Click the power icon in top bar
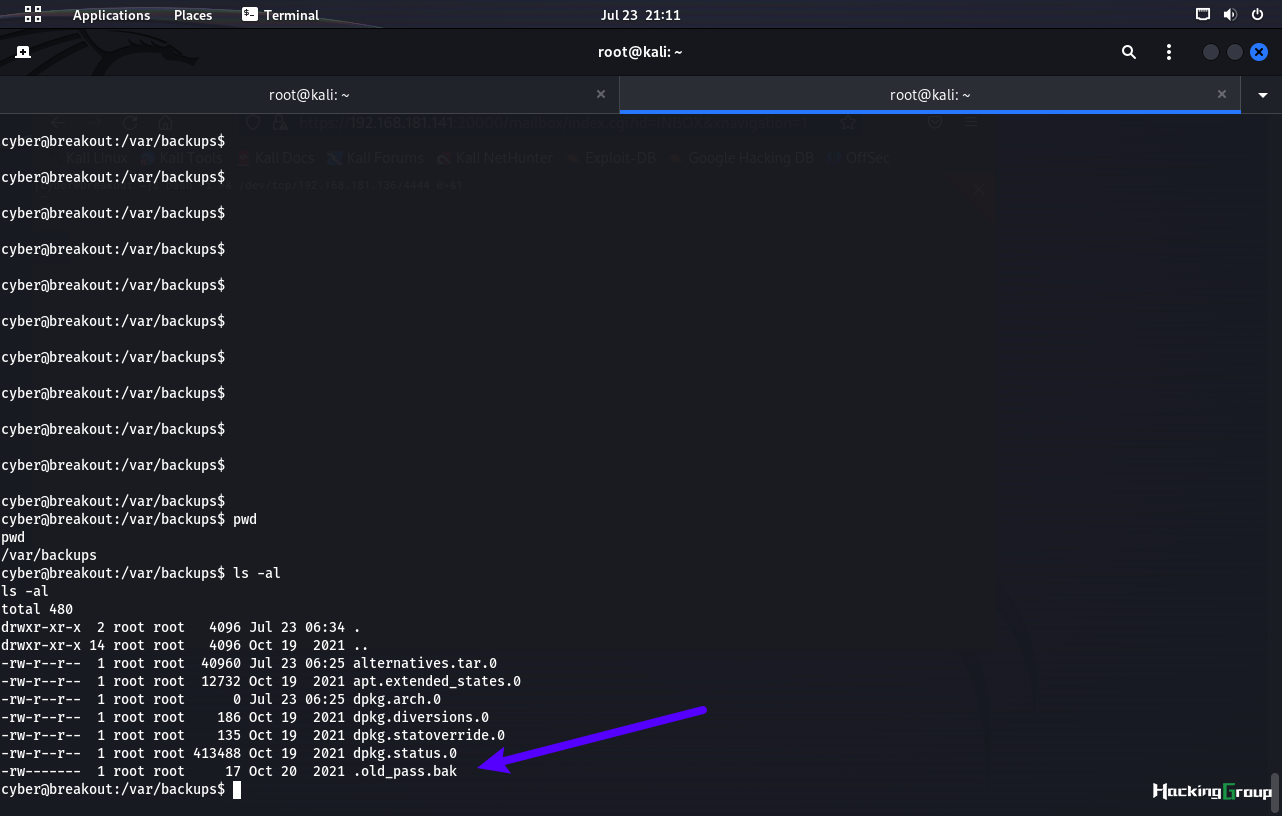The image size is (1282, 816). (1257, 14)
